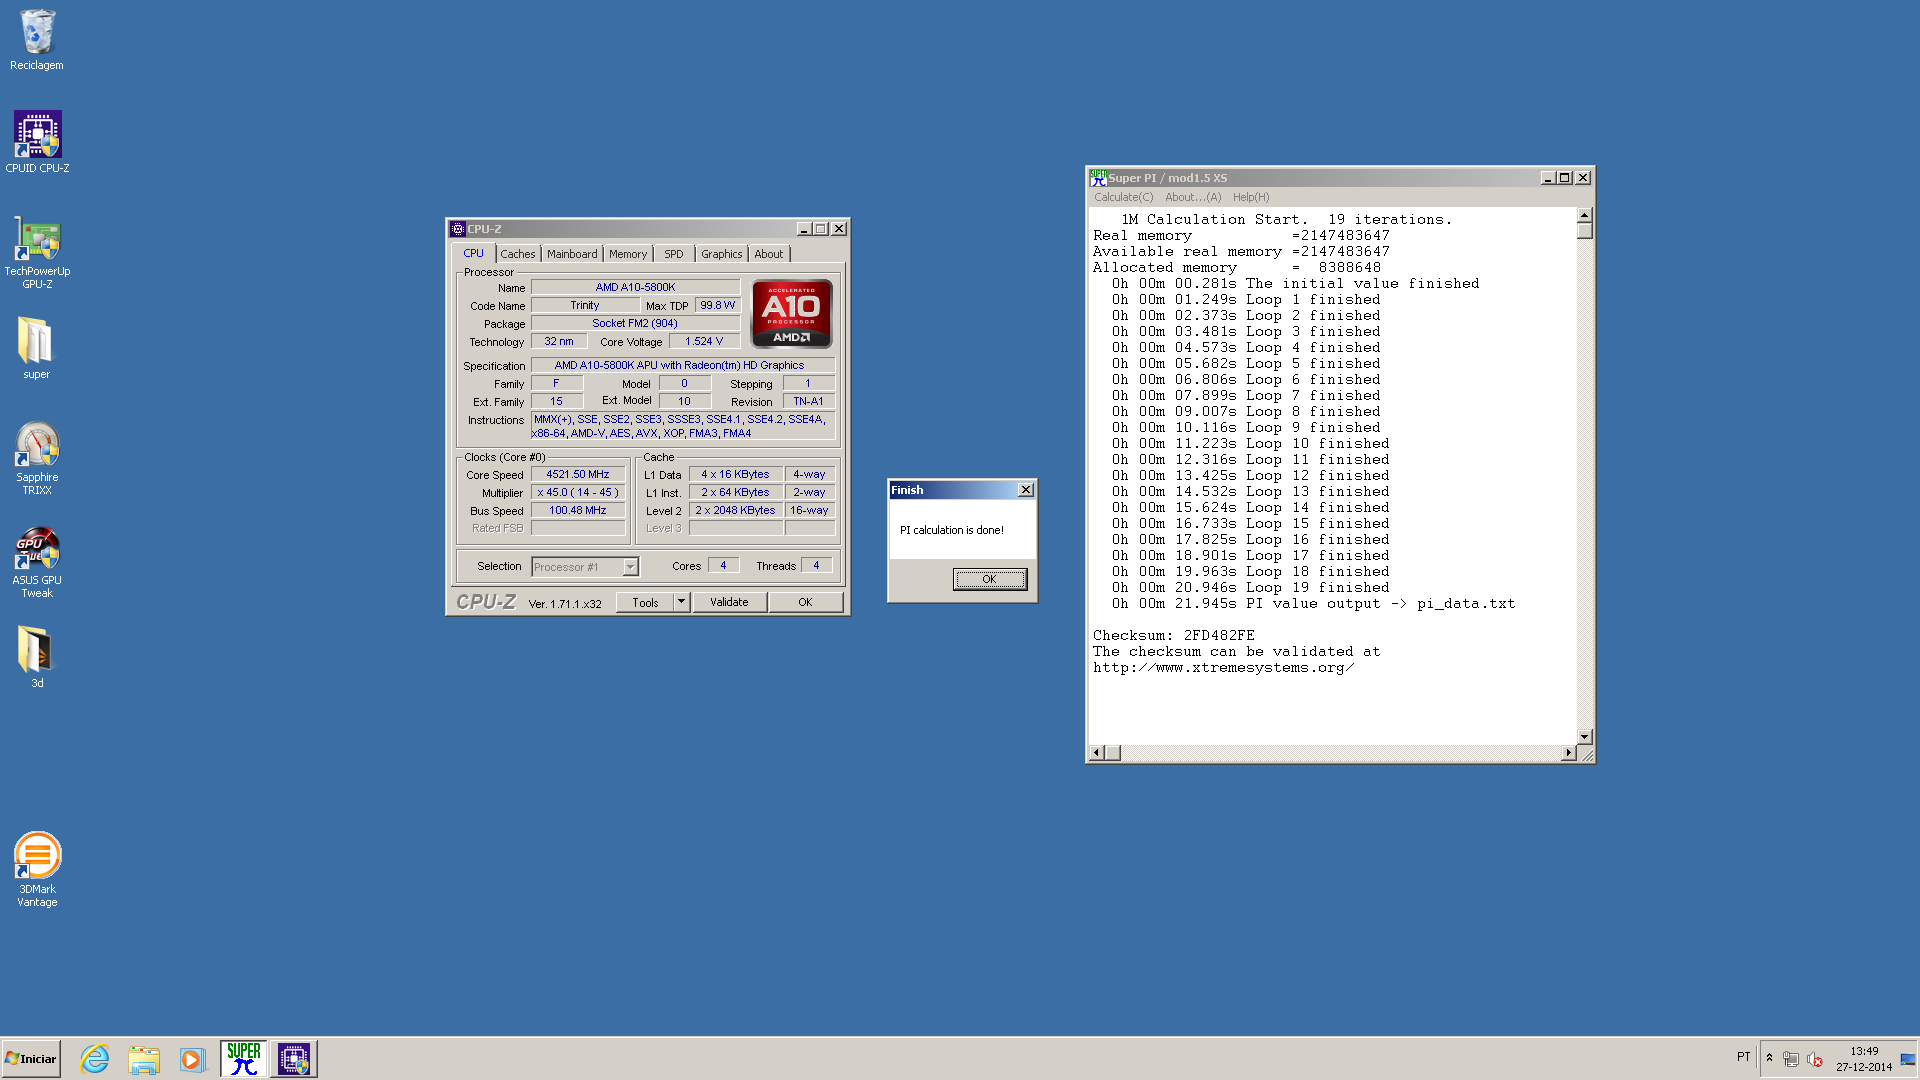Click OK at the bottom of CPU-Z

click(x=805, y=603)
